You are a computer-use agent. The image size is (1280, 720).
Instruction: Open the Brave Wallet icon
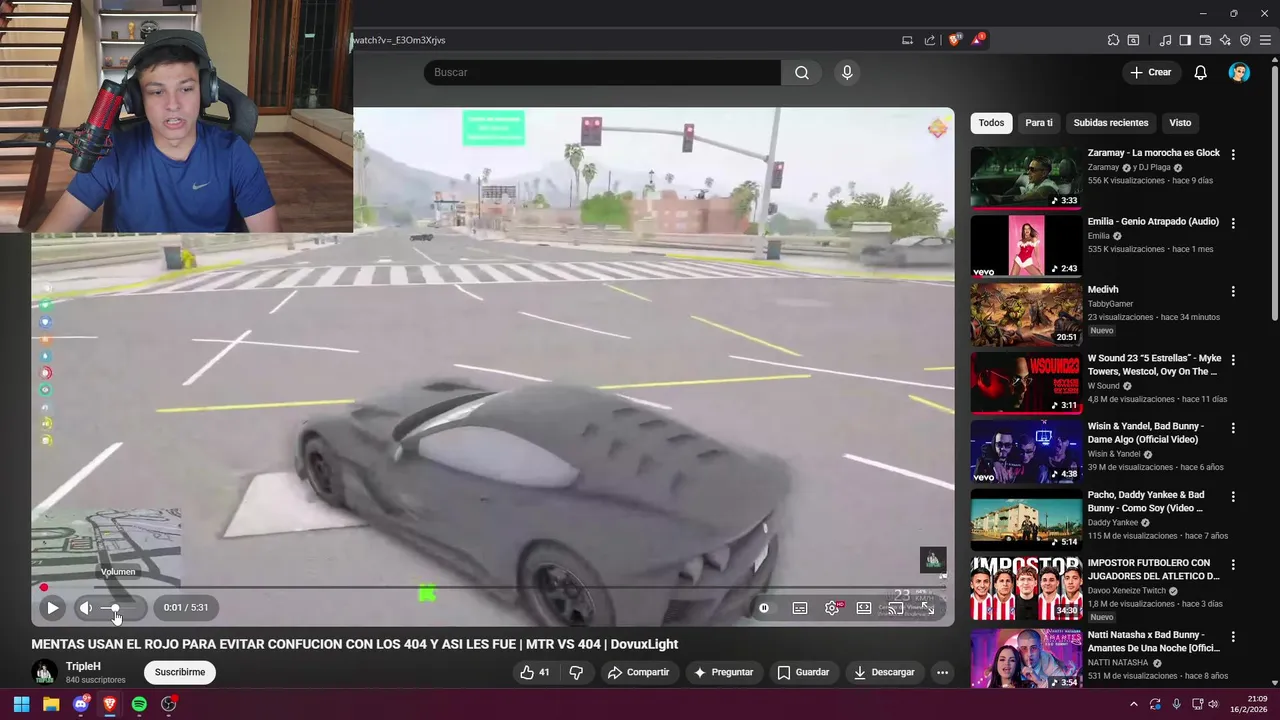pyautogui.click(x=1205, y=40)
